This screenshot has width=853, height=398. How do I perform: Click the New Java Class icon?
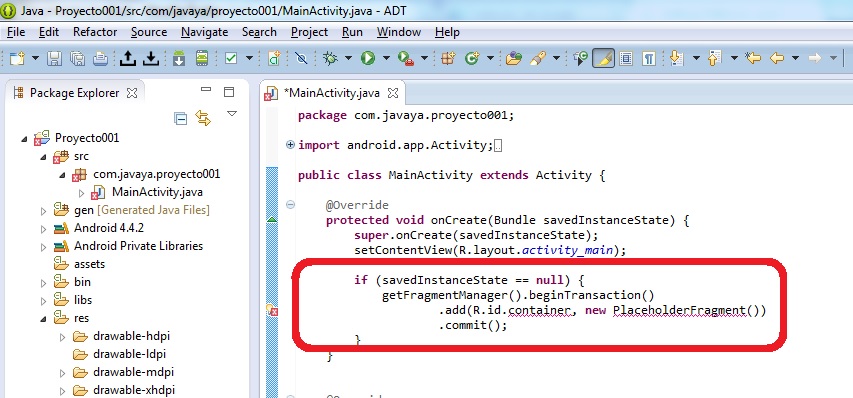coord(472,58)
